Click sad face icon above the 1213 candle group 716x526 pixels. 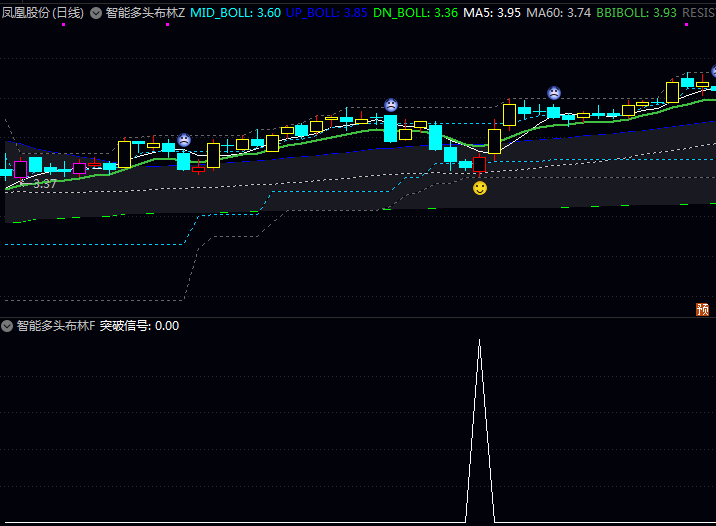click(554, 93)
